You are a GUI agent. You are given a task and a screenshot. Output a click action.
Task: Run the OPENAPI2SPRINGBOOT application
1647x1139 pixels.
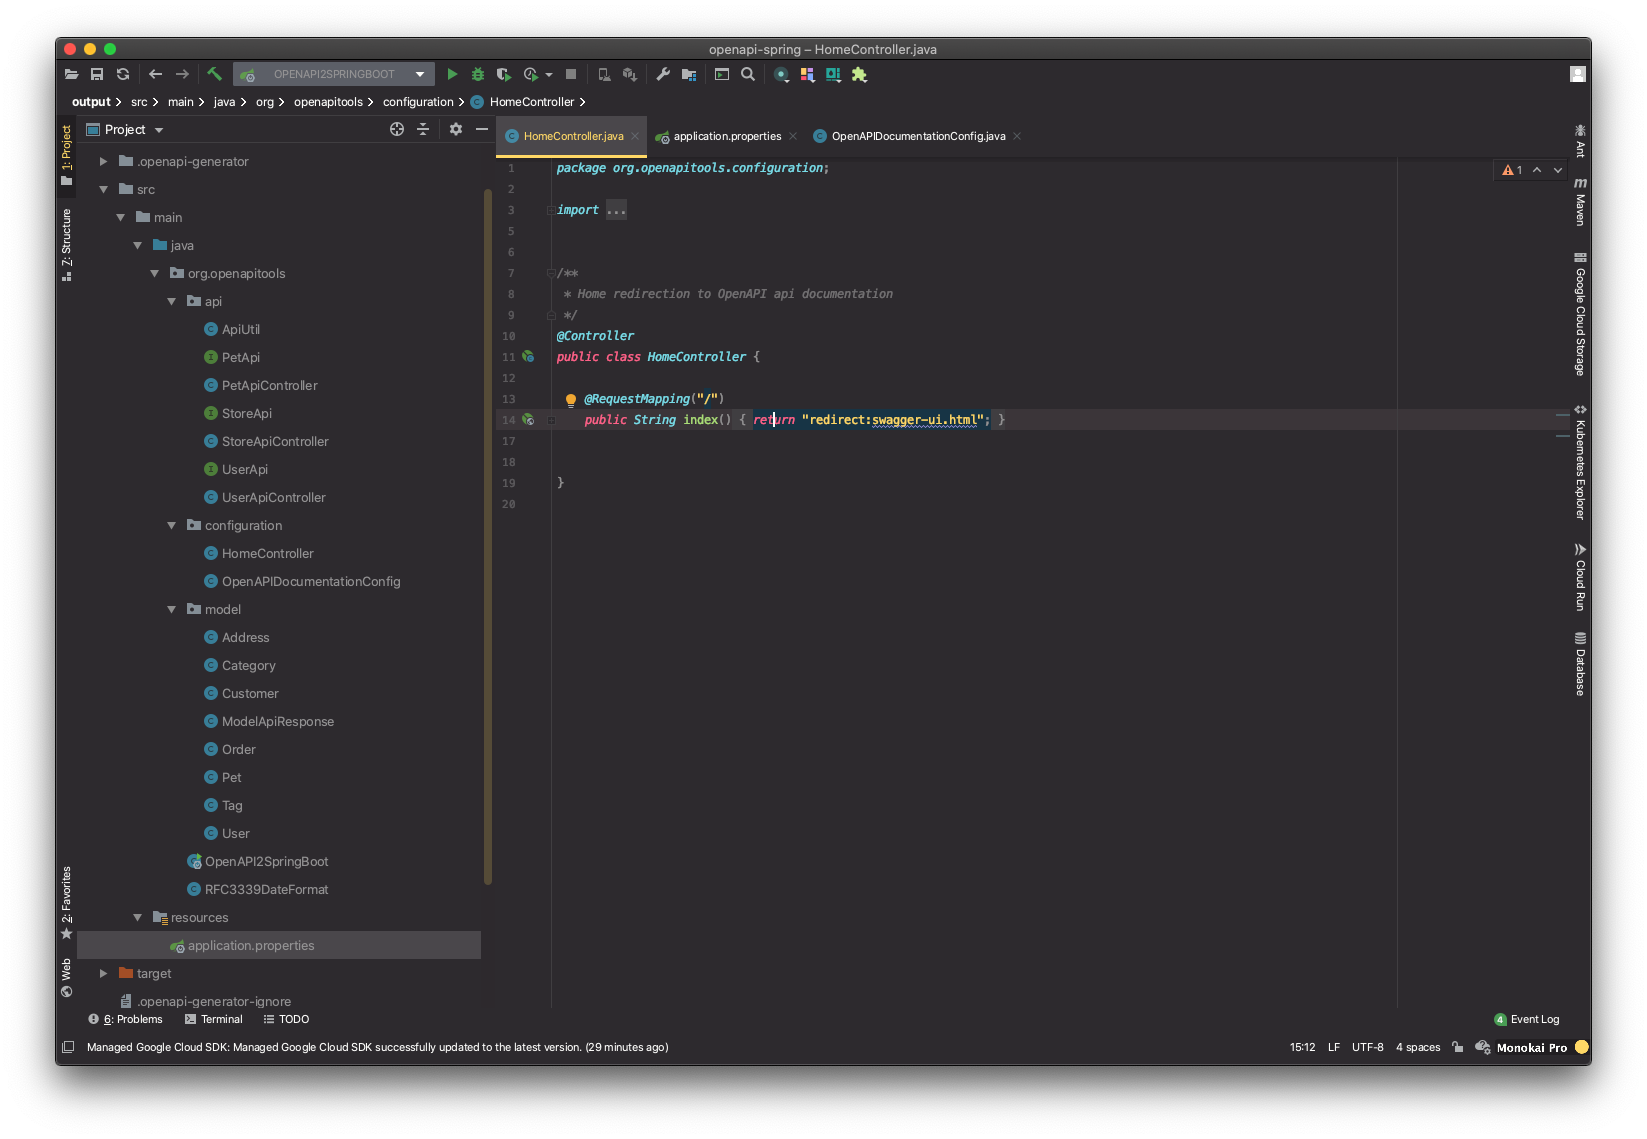pyautogui.click(x=451, y=74)
